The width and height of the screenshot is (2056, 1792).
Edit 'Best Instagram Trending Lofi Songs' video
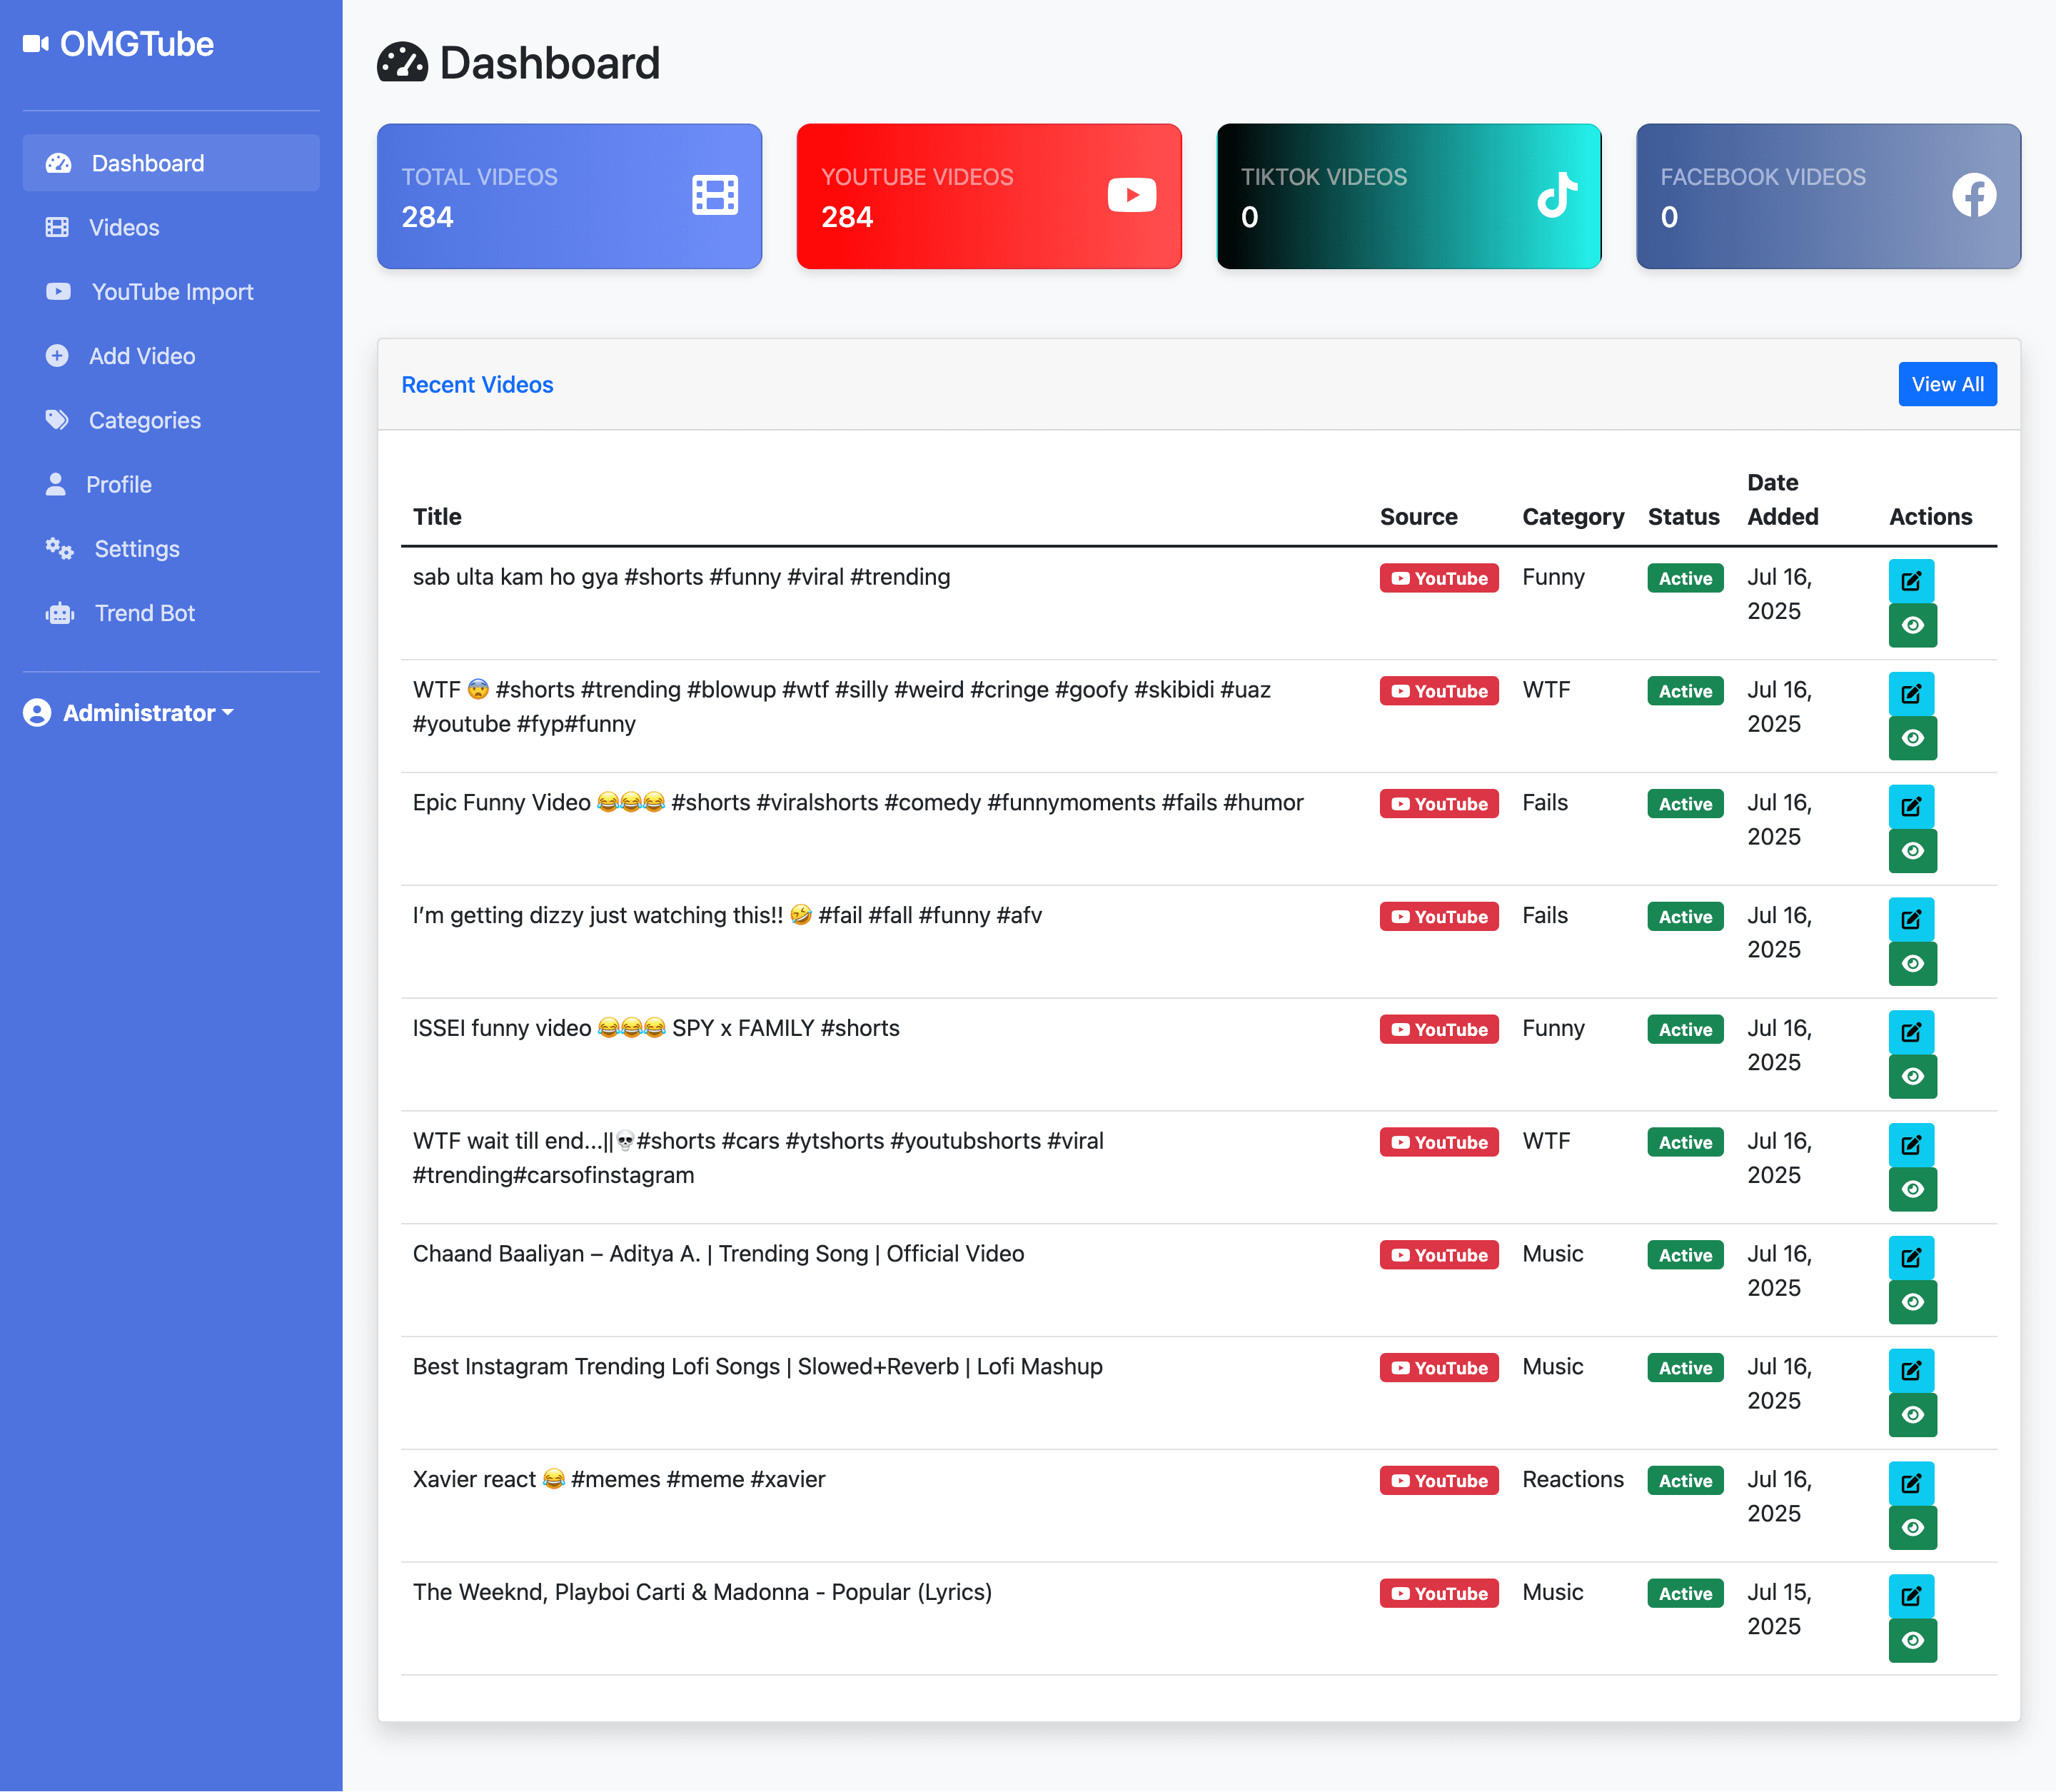coord(1911,1372)
